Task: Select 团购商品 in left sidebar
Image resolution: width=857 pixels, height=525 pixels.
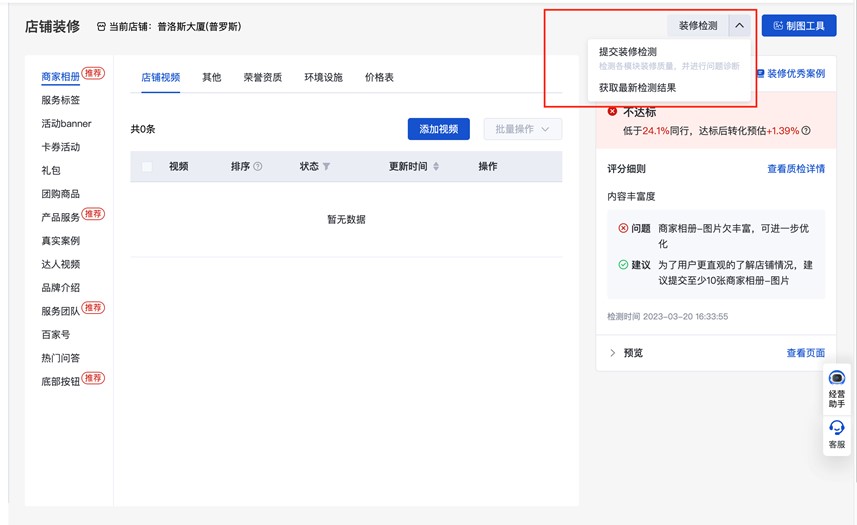Action: coord(60,194)
